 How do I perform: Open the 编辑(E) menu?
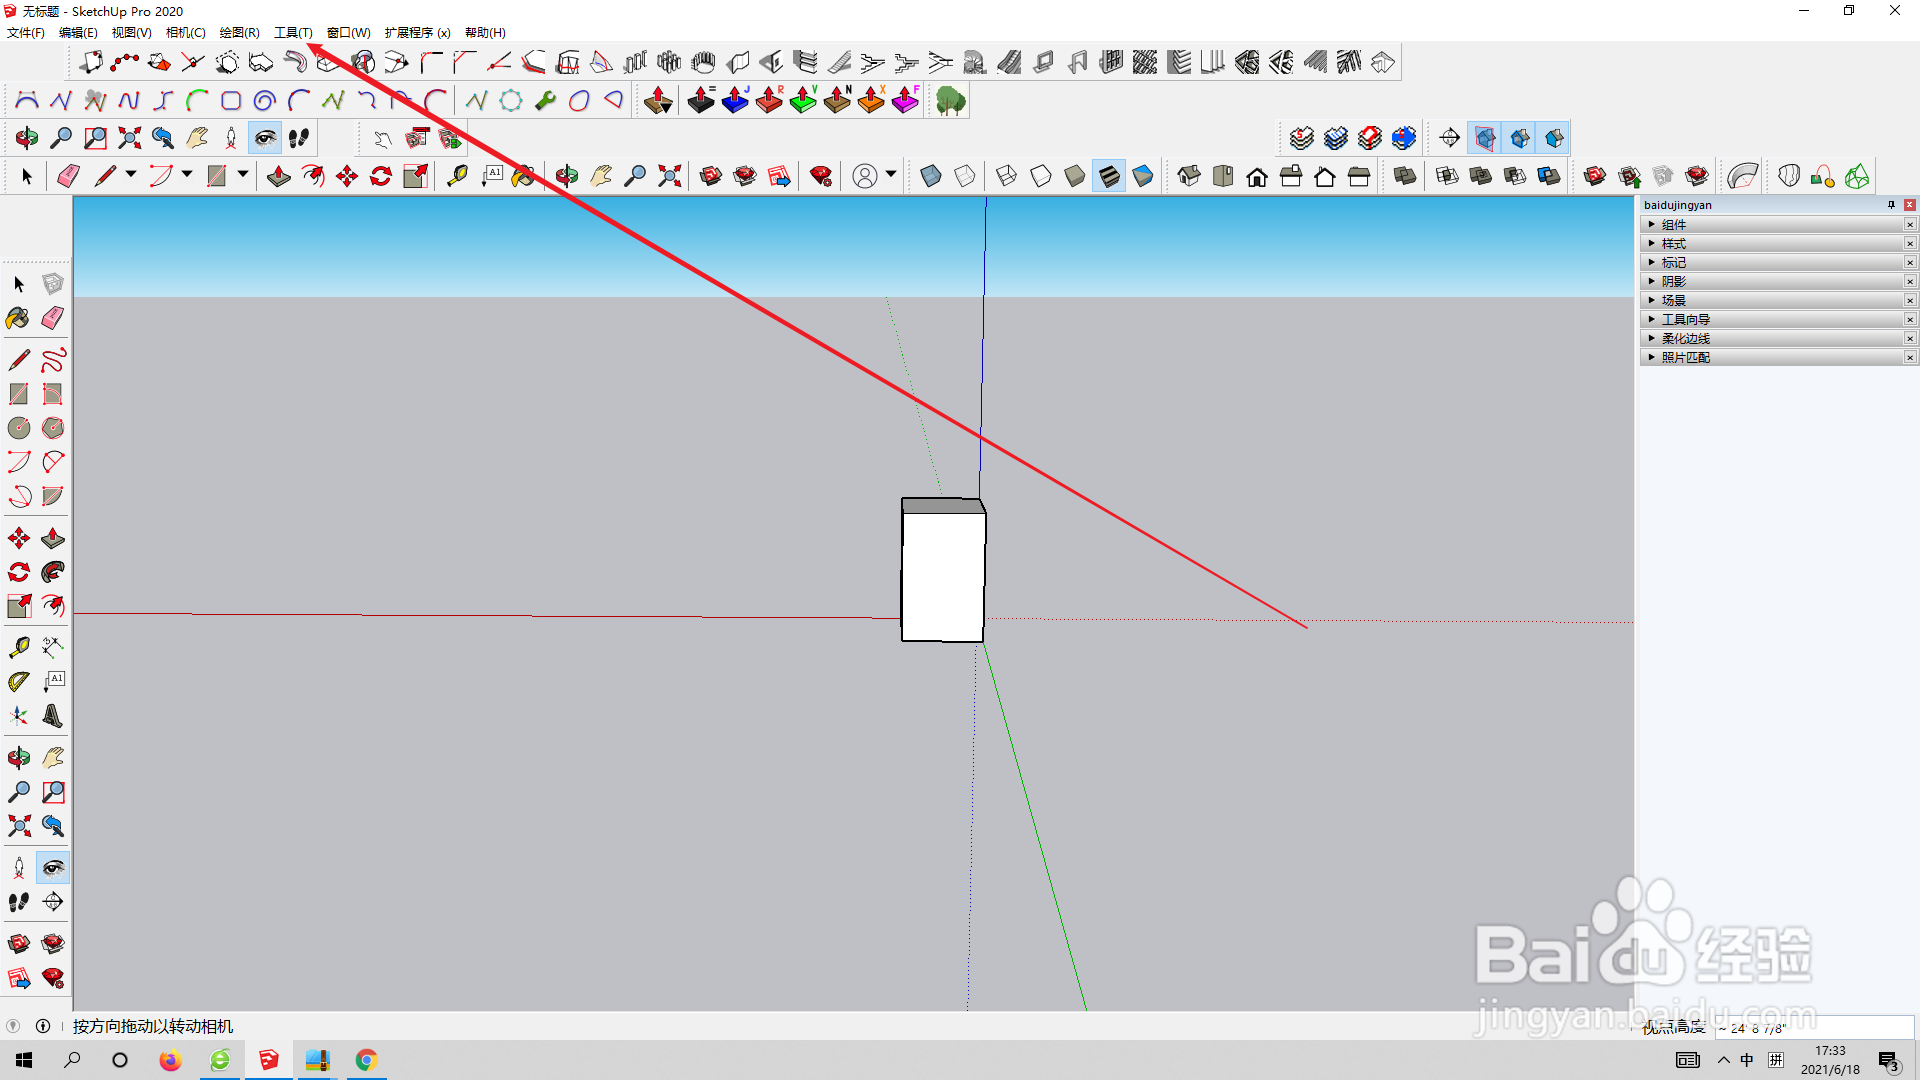click(78, 33)
